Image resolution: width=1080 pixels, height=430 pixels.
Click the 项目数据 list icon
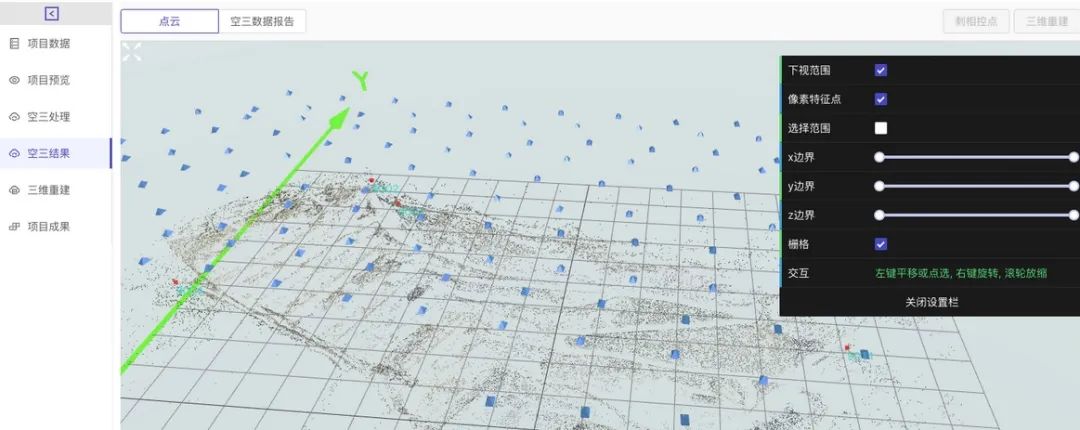coord(14,44)
